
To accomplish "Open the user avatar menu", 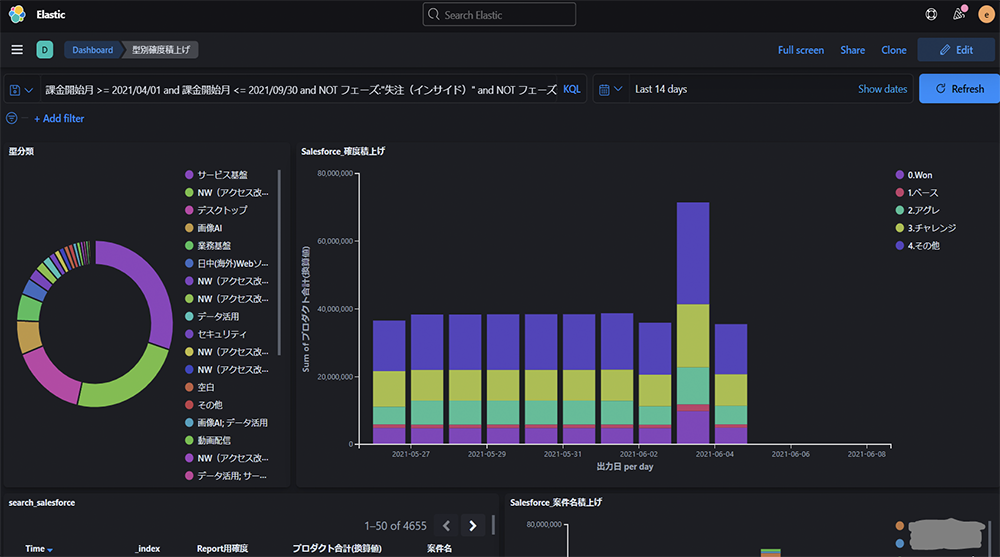I will click(x=987, y=14).
